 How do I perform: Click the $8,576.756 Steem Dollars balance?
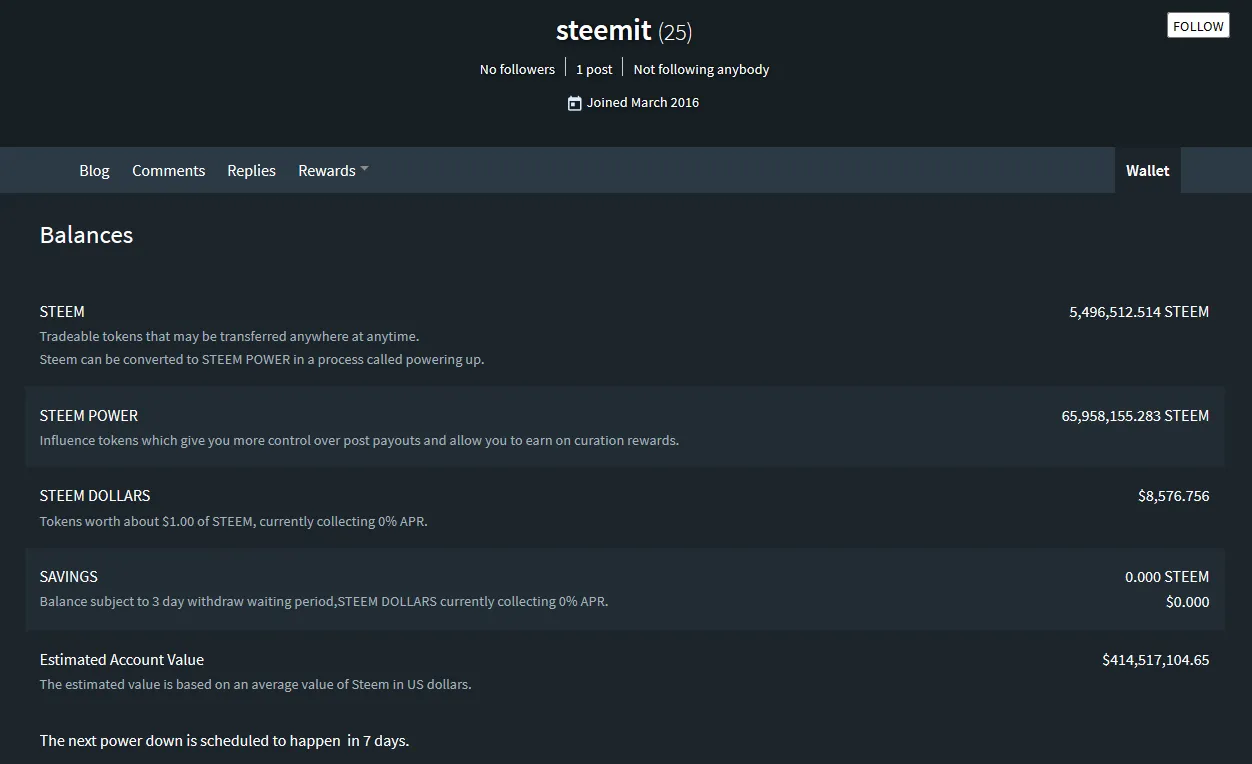pos(1173,496)
